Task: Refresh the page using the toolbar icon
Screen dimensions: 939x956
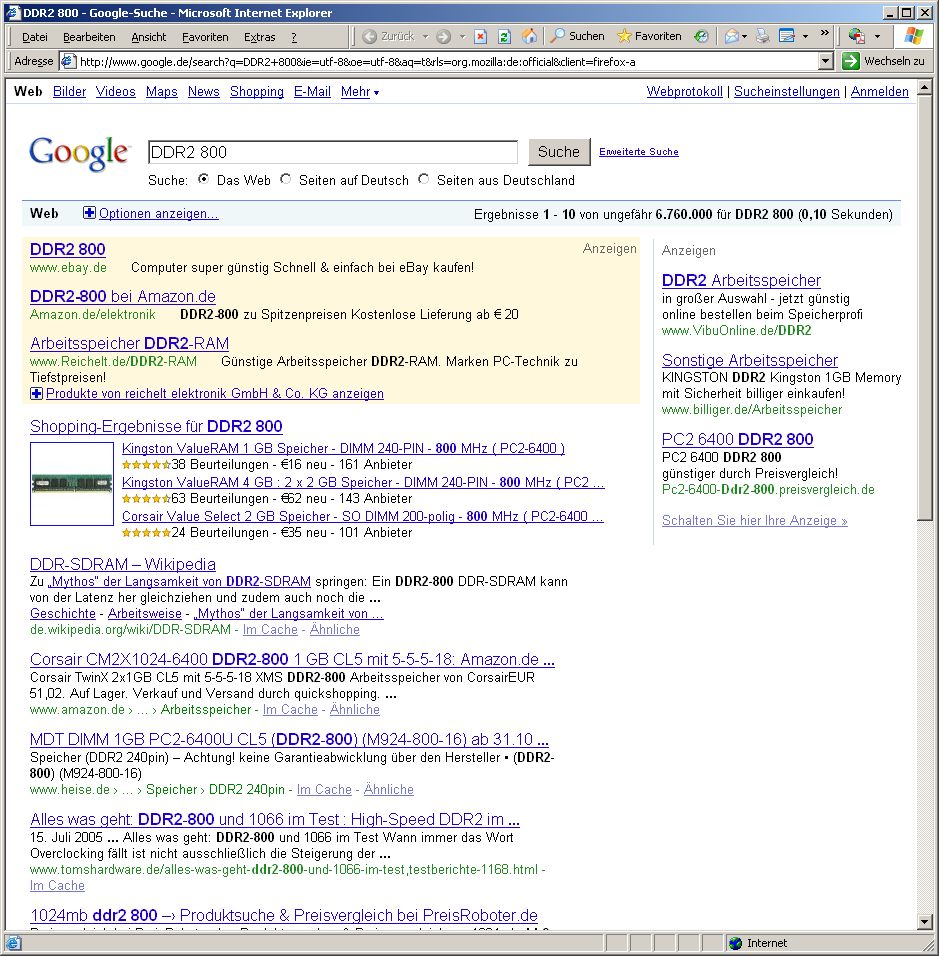Action: click(505, 37)
